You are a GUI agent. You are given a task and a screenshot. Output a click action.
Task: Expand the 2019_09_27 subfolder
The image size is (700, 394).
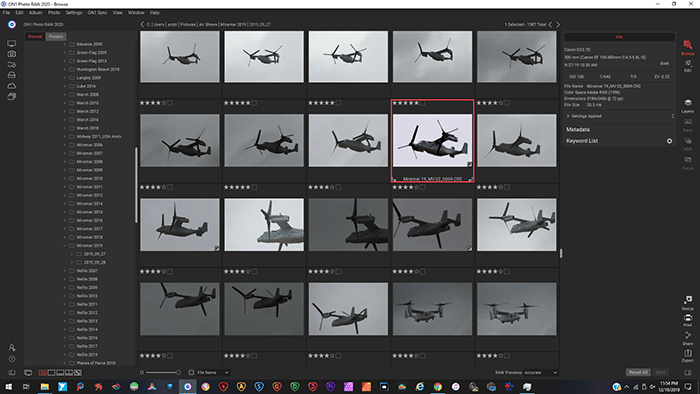[x=72, y=254]
